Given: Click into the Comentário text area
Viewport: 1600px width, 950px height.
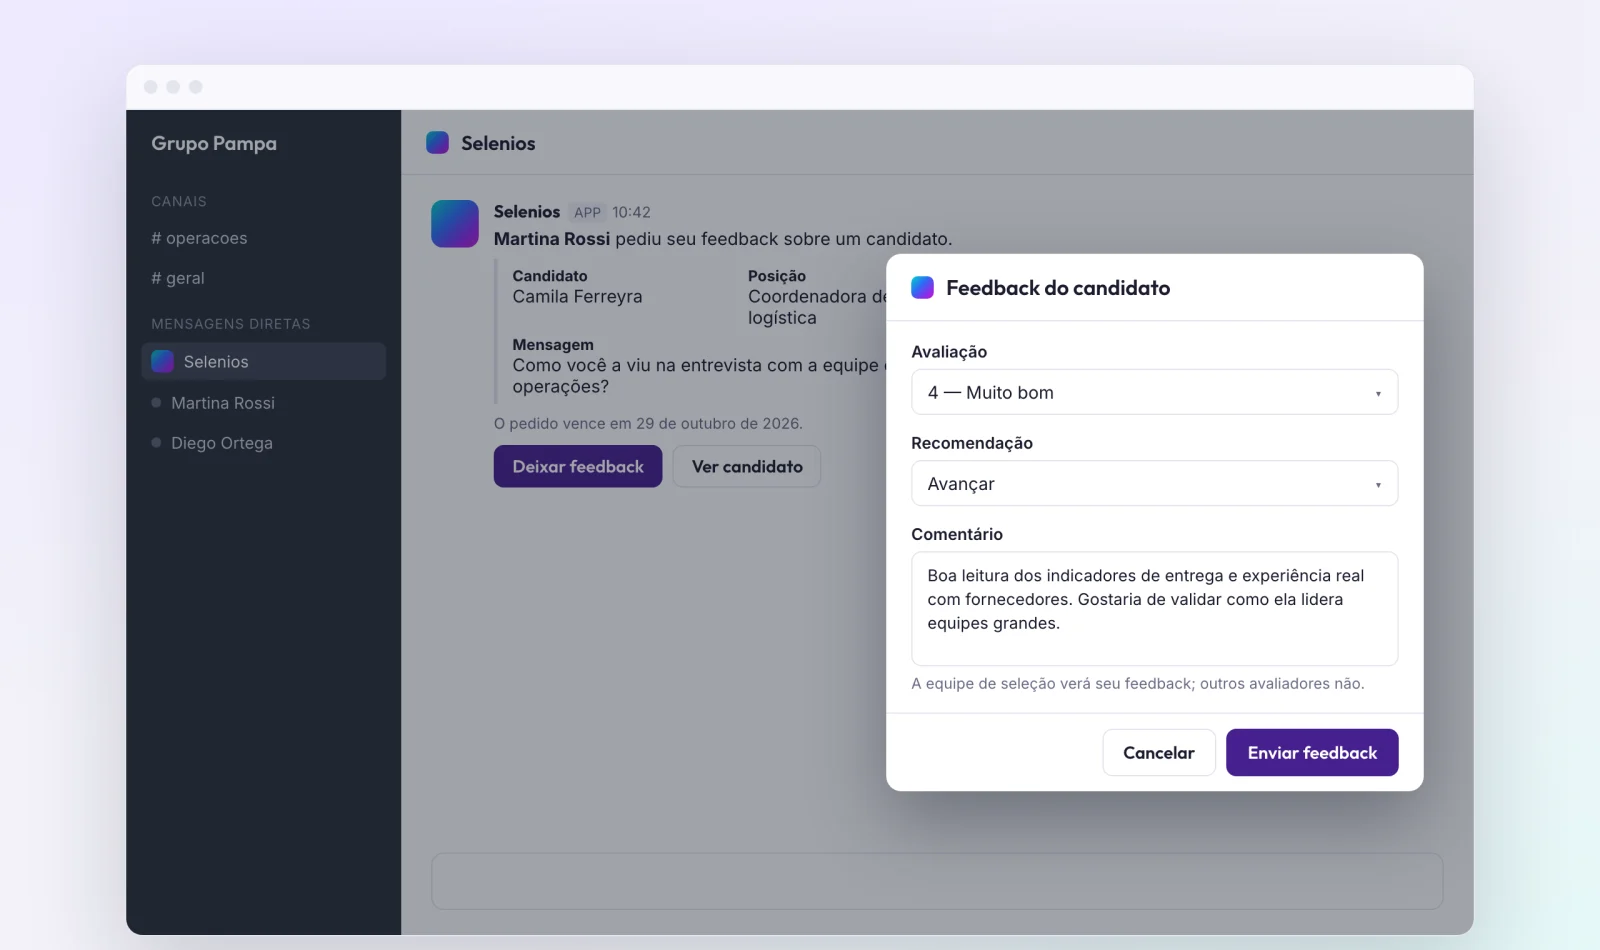Looking at the screenshot, I should coord(1154,608).
